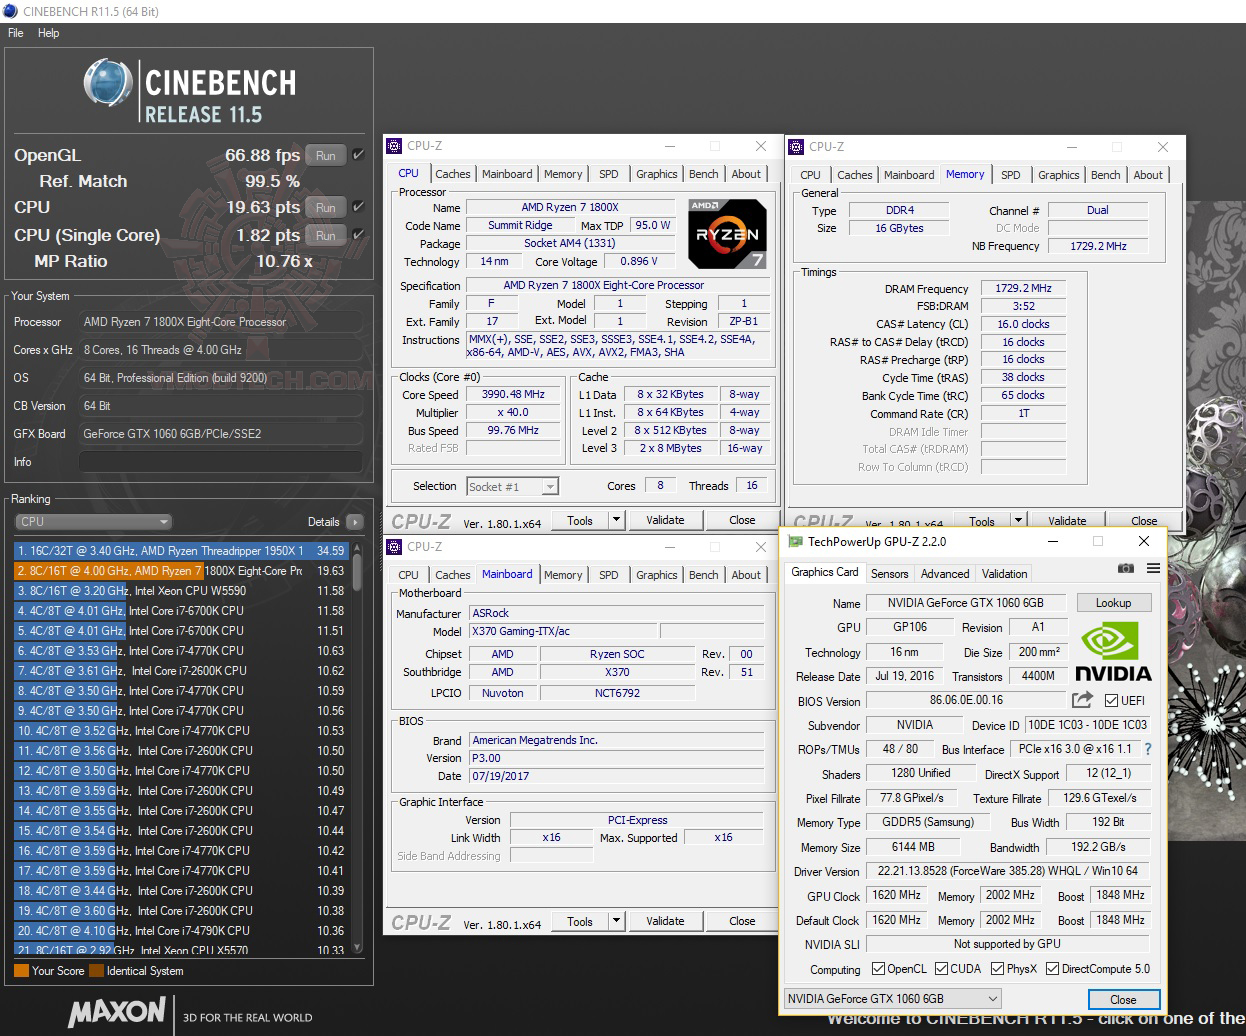
Task: Open the Help menu in Cinebench
Action: [49, 33]
